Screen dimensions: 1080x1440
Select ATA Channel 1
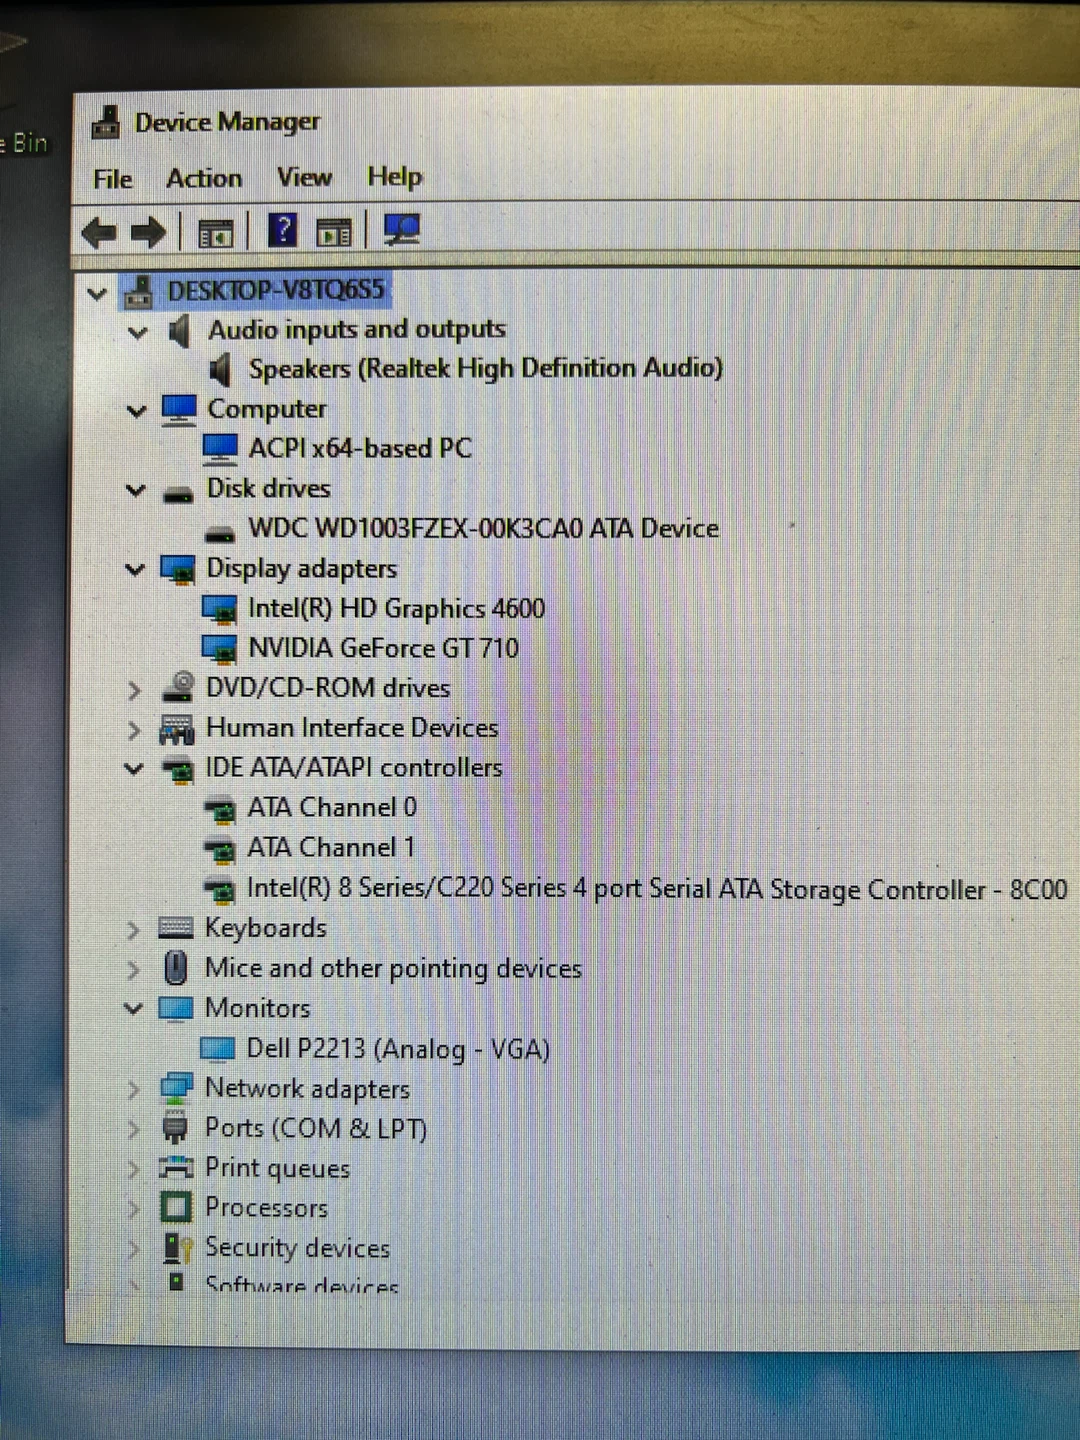[x=331, y=847]
